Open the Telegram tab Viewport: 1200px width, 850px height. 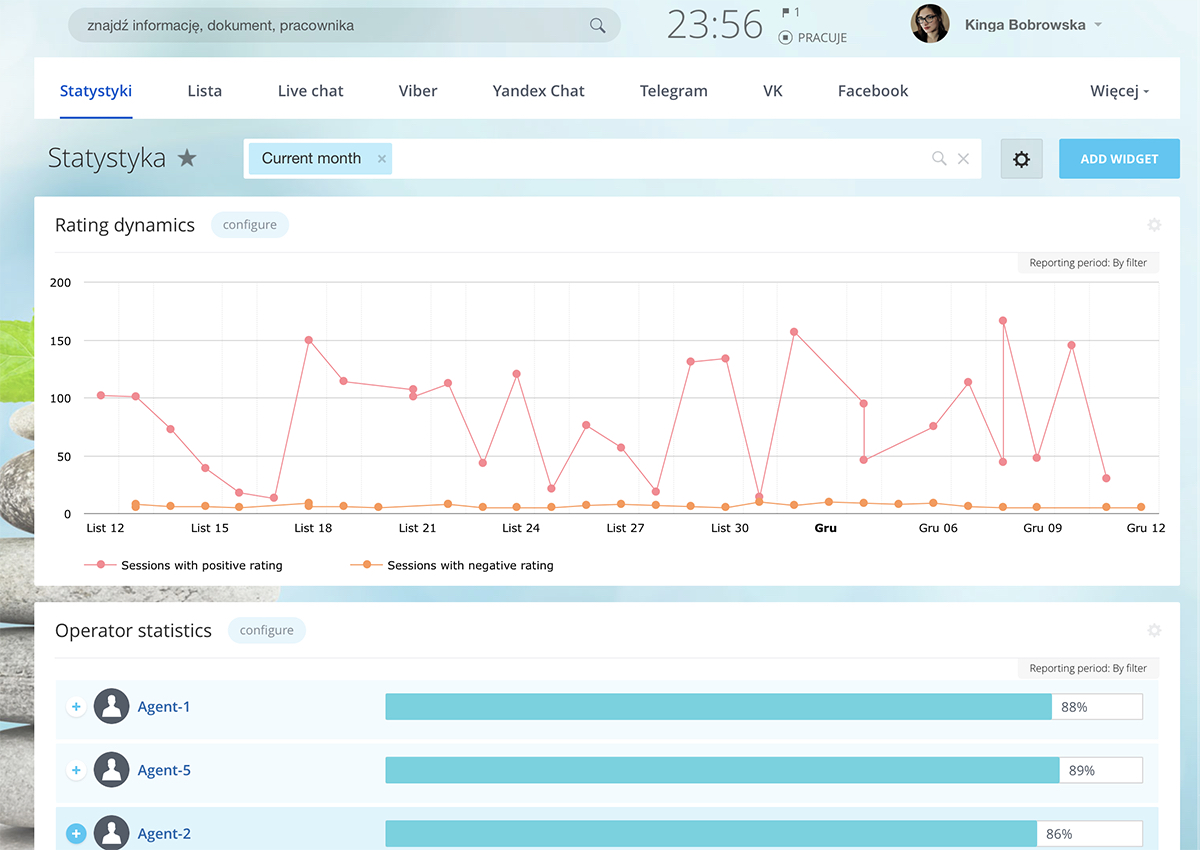tap(673, 91)
